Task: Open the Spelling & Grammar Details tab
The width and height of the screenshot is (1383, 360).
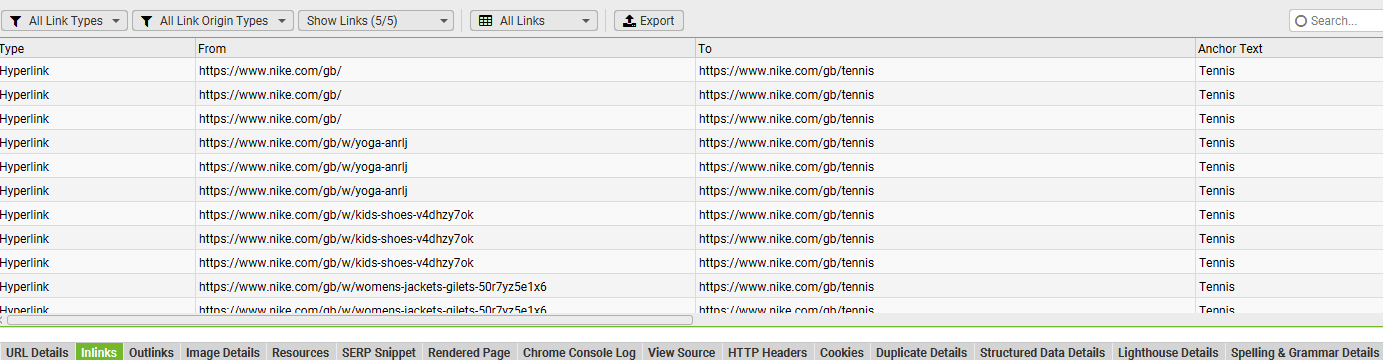Action: [x=1304, y=352]
